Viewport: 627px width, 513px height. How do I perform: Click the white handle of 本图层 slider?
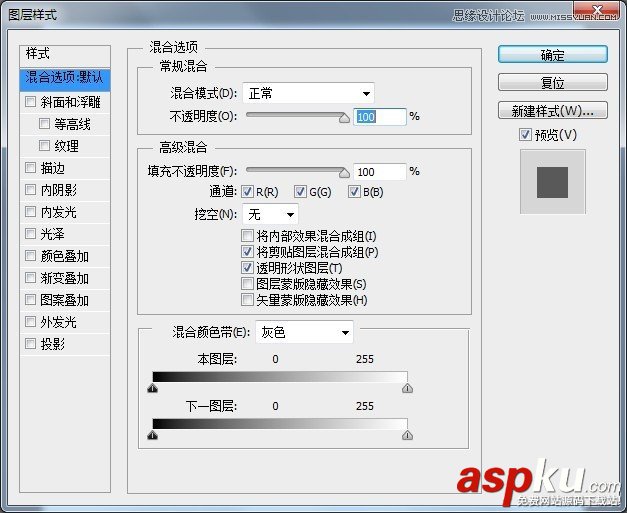click(x=407, y=388)
